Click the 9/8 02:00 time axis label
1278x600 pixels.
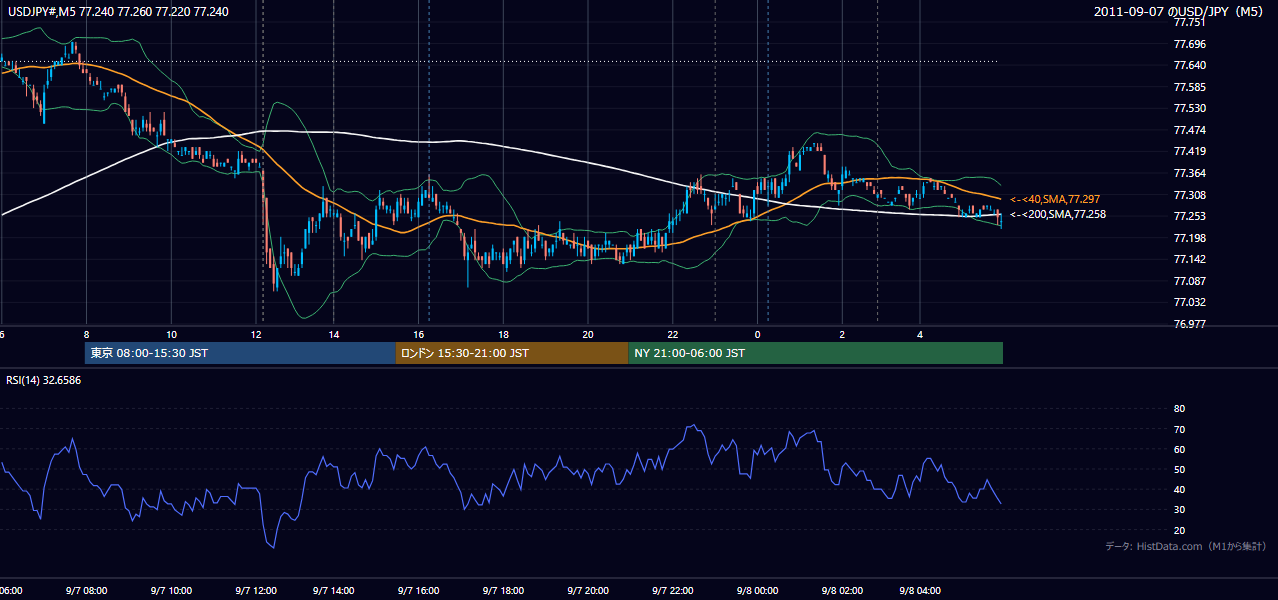[x=842, y=591]
